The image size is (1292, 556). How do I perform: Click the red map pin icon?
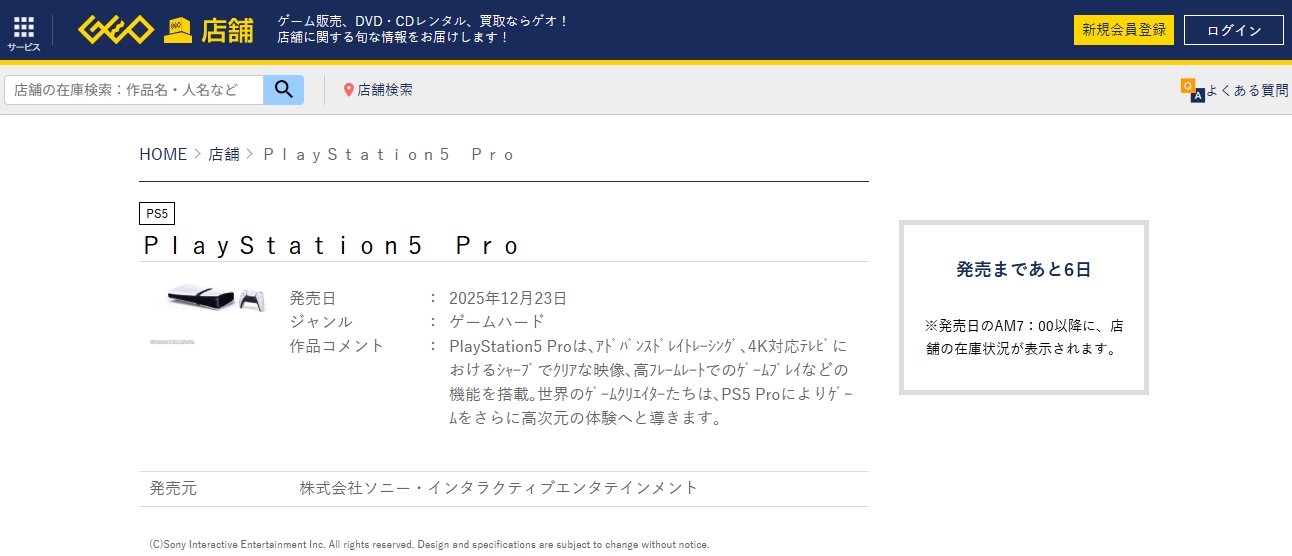pos(349,90)
